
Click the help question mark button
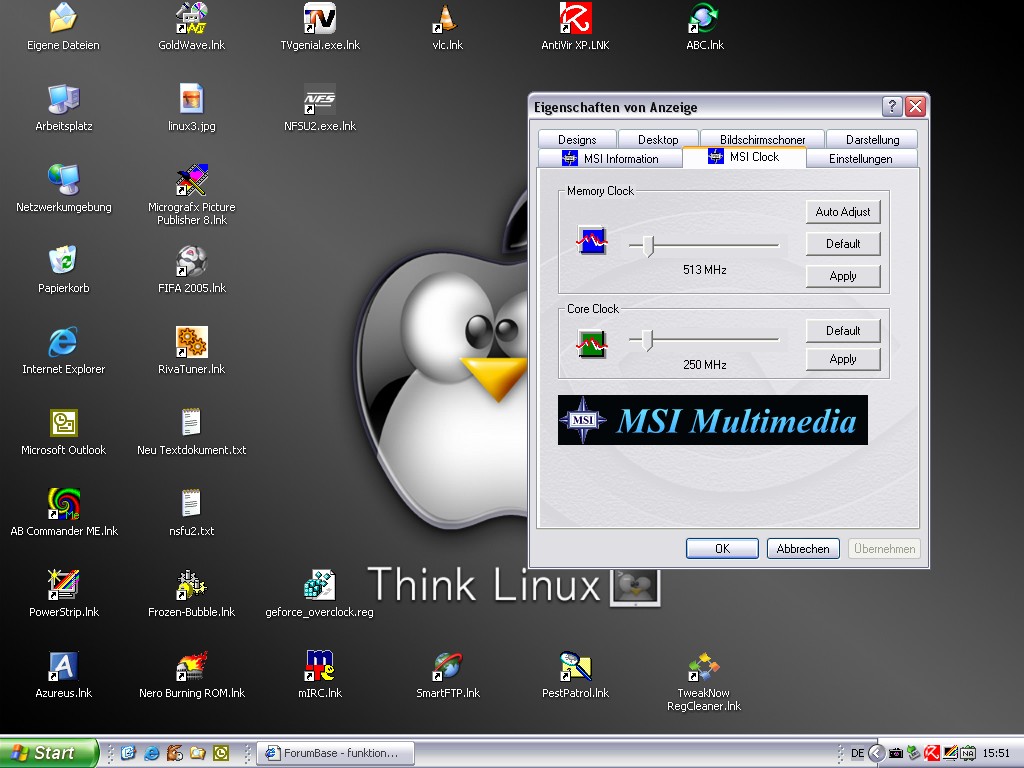point(892,106)
